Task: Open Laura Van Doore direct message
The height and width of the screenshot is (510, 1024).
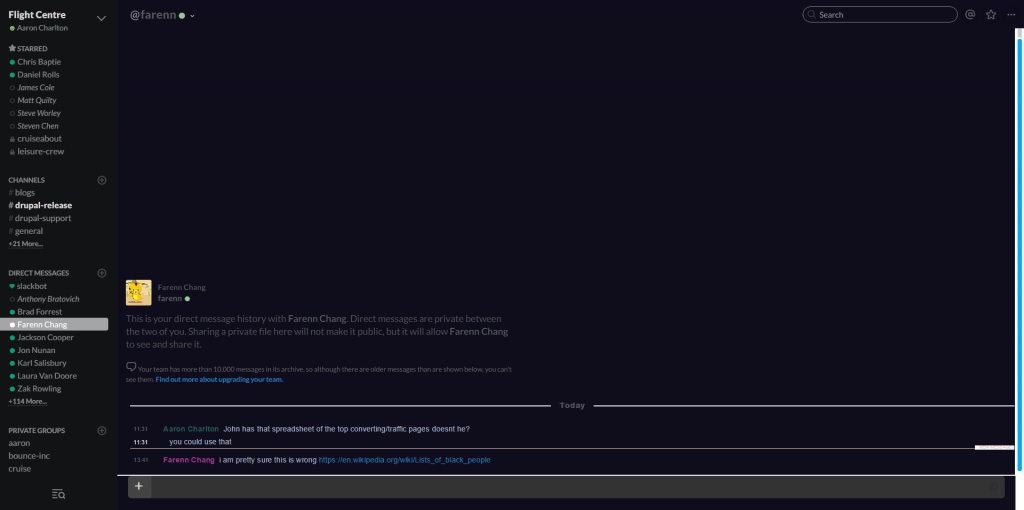Action: pyautogui.click(x=47, y=376)
